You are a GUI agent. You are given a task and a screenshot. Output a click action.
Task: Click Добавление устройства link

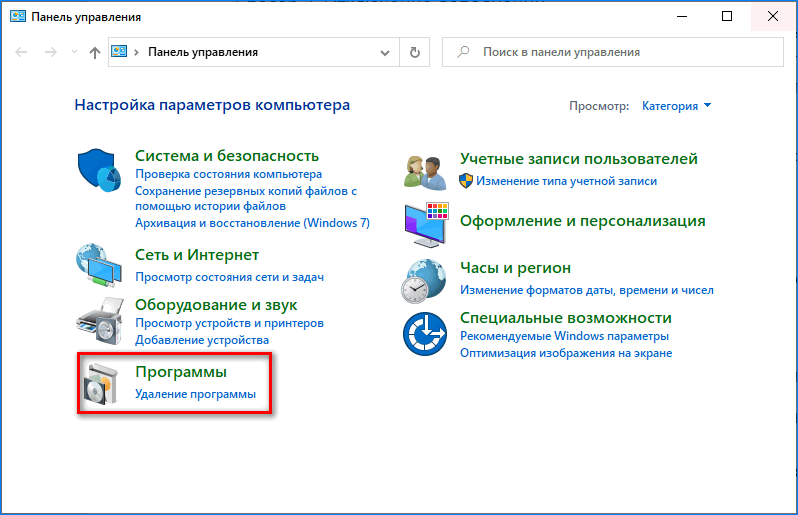click(202, 340)
